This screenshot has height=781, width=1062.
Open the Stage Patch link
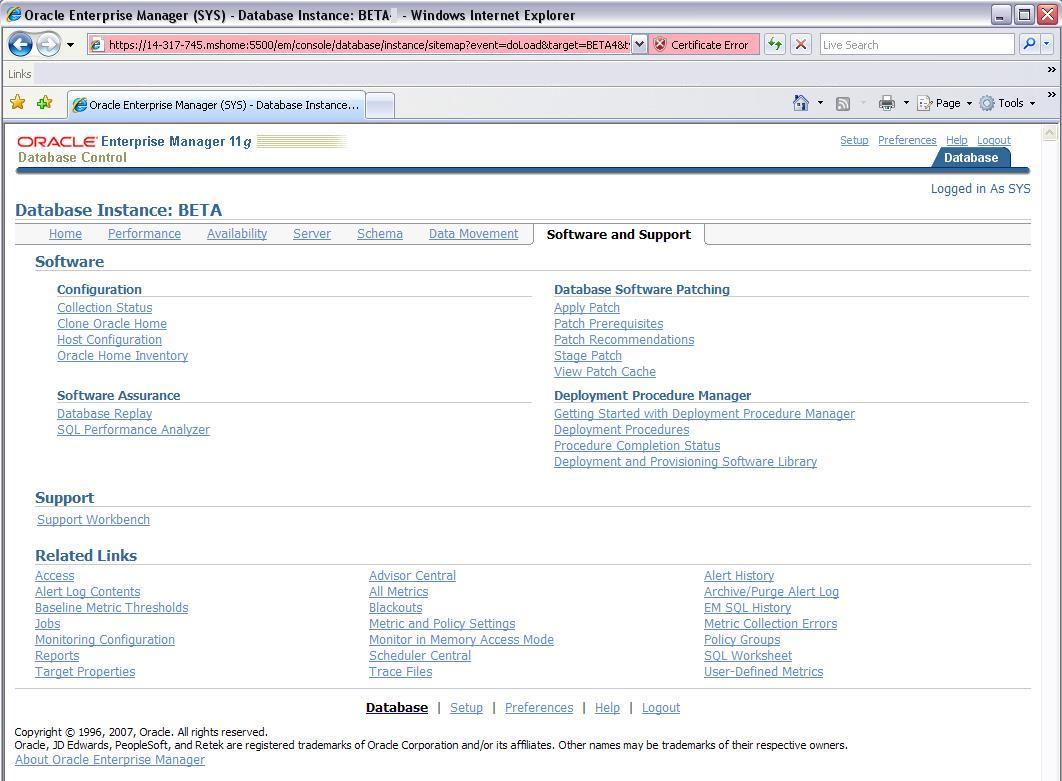[x=587, y=356]
